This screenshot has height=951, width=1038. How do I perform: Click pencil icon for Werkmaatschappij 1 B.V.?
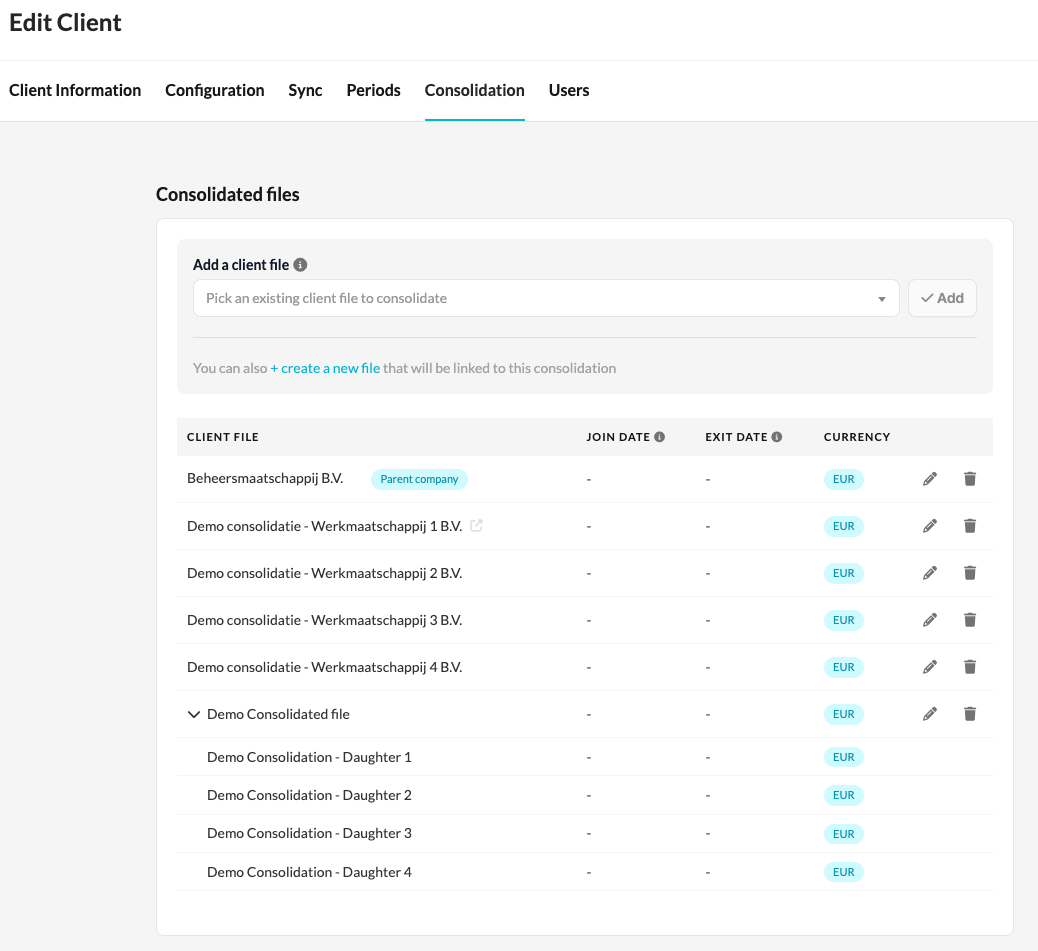coord(930,526)
